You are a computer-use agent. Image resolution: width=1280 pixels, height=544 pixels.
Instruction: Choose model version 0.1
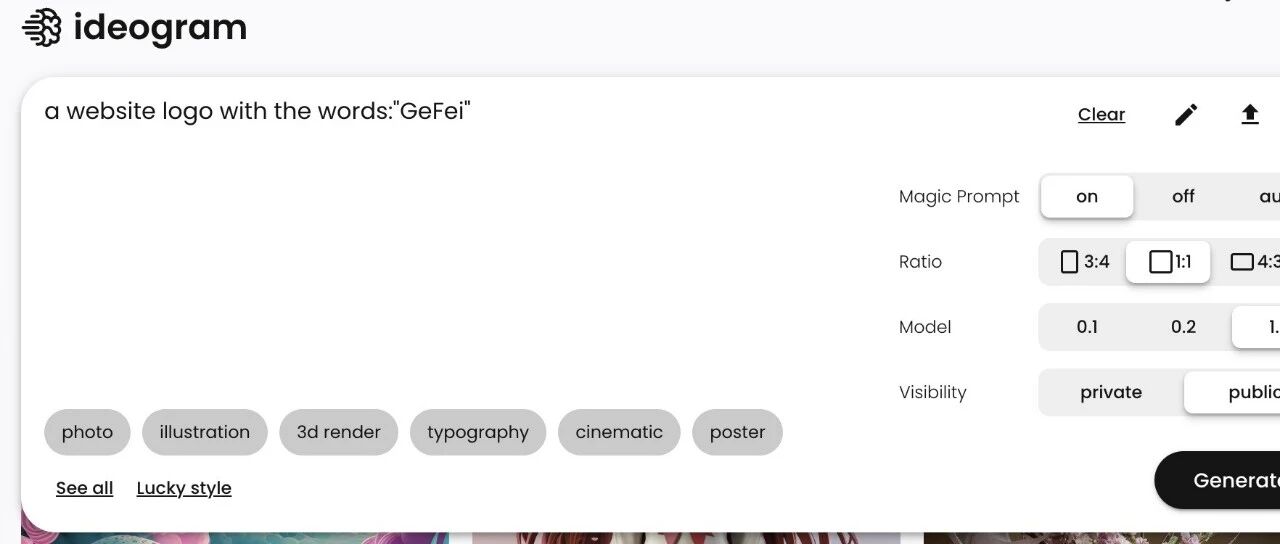[1087, 327]
